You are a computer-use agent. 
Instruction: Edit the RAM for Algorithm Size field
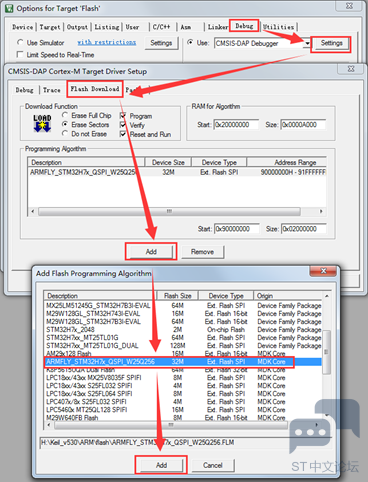click(303, 125)
